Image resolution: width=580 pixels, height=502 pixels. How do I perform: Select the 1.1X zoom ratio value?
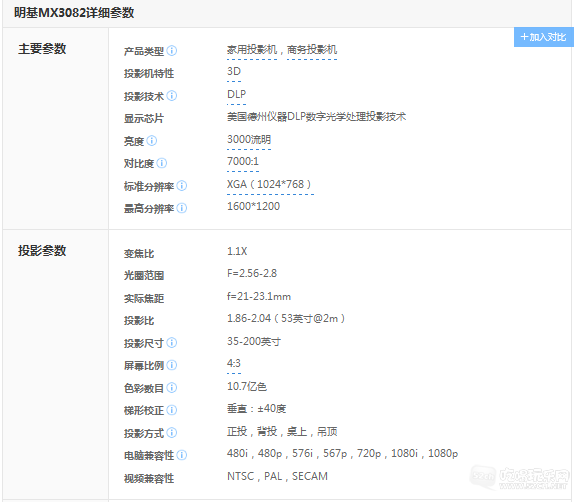[x=237, y=252]
